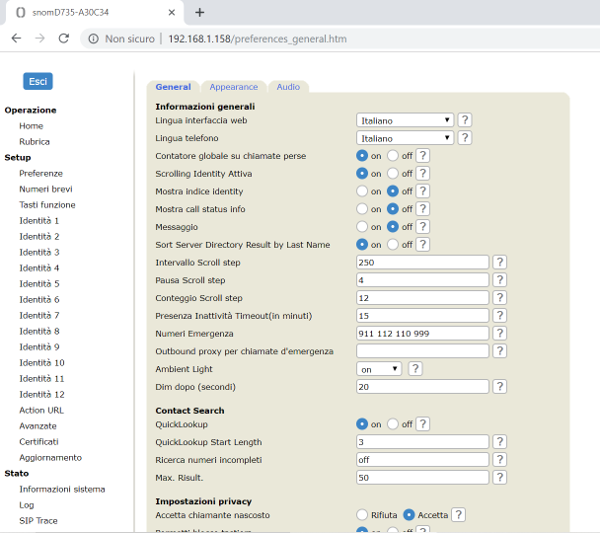
Task: Open help for Mostra indice identity
Action: 423,191
